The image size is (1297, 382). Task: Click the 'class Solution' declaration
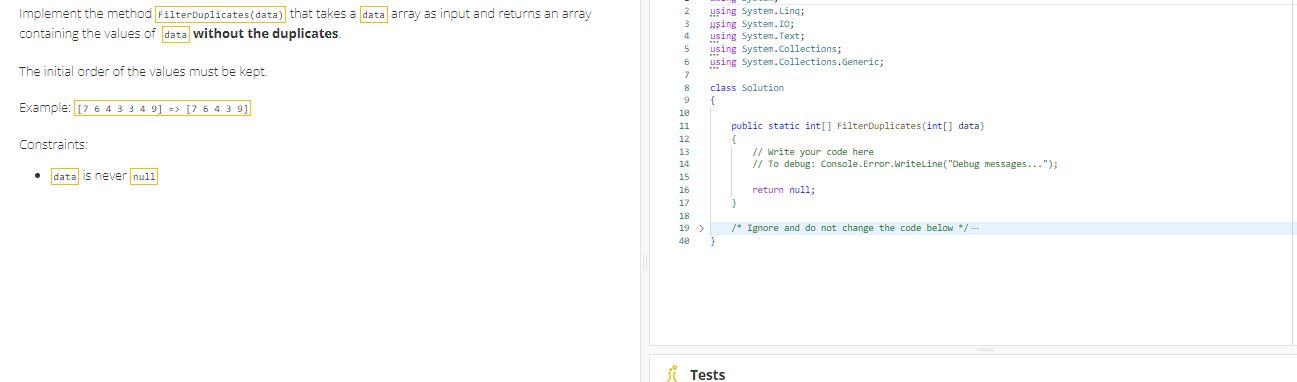point(747,88)
